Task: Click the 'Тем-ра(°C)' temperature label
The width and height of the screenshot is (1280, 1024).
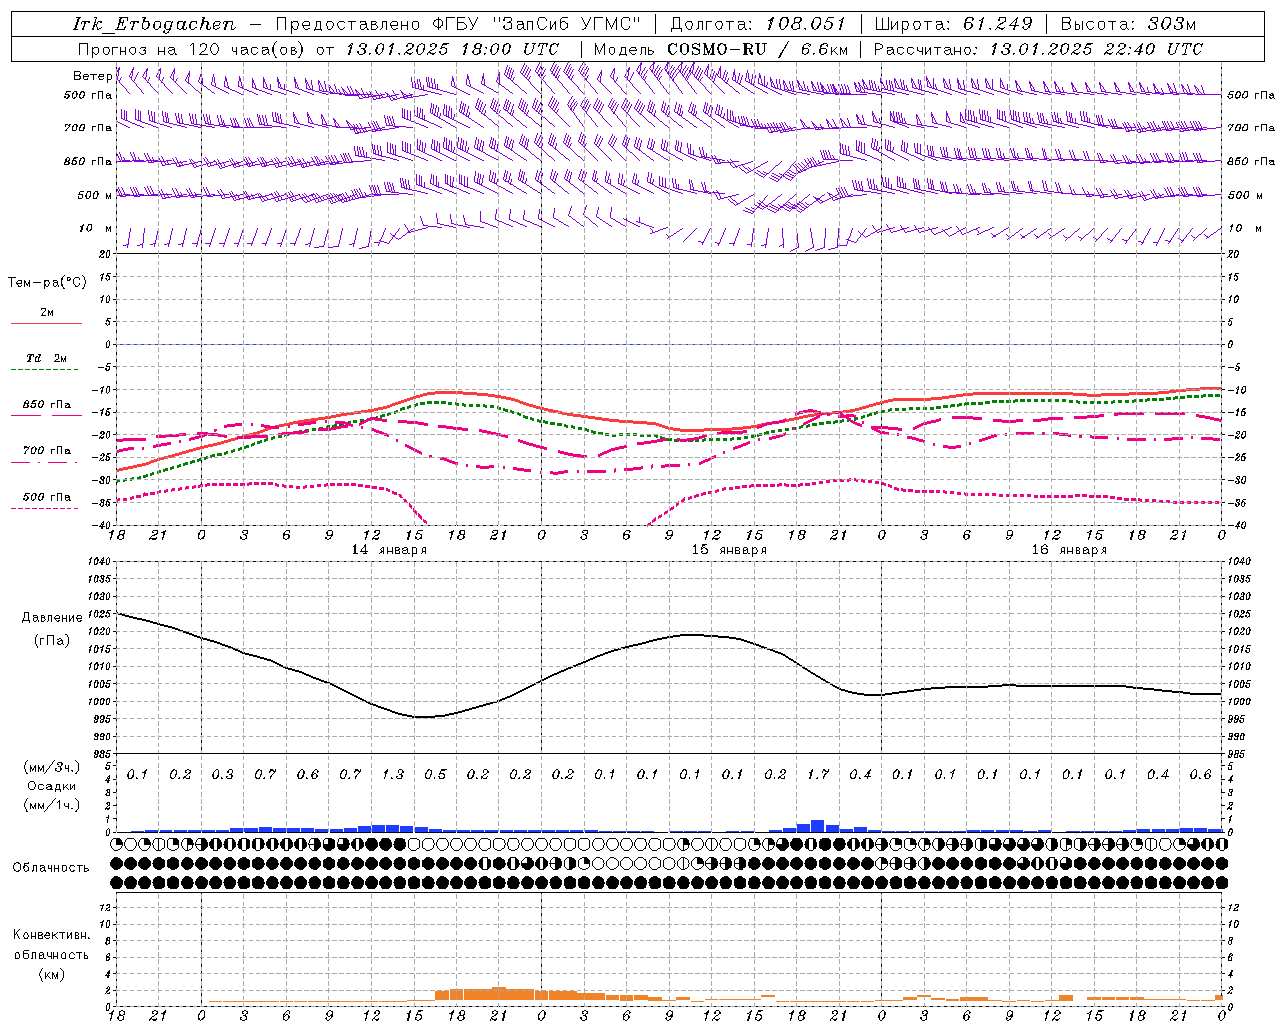Action: coord(47,283)
